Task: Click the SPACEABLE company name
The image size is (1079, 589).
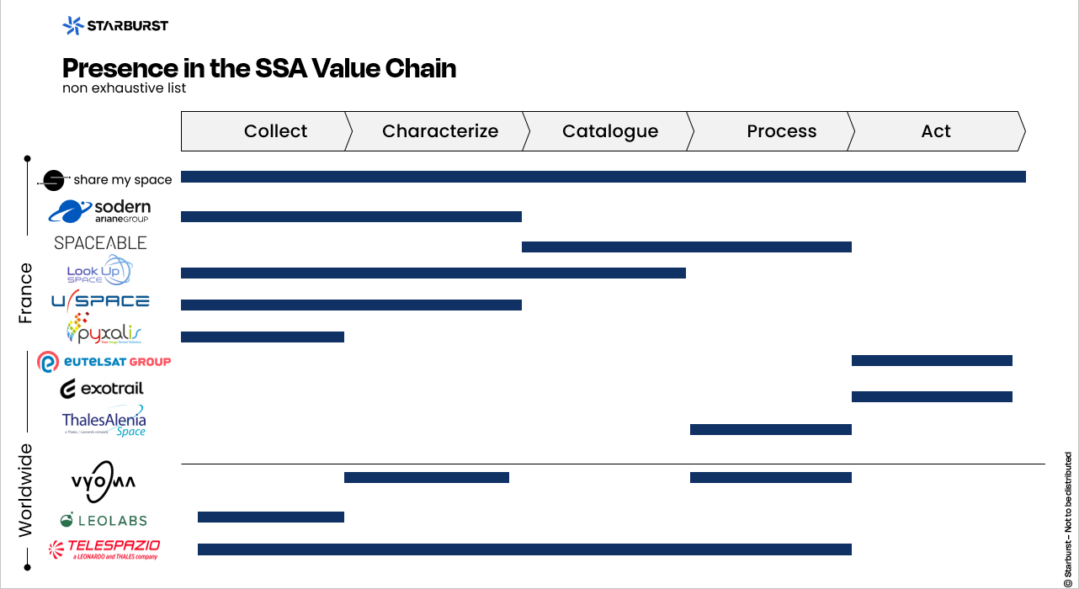Action: point(100,243)
